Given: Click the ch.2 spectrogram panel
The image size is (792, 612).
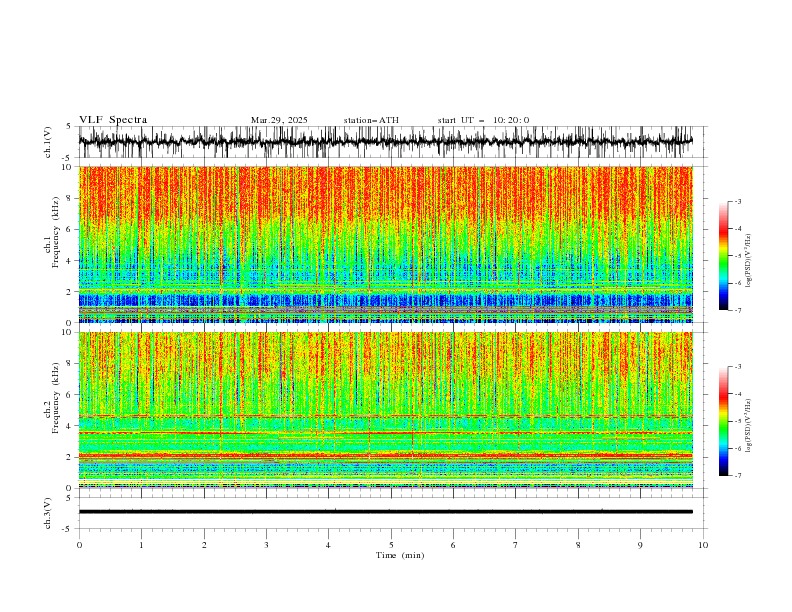Looking at the screenshot, I should (x=386, y=410).
